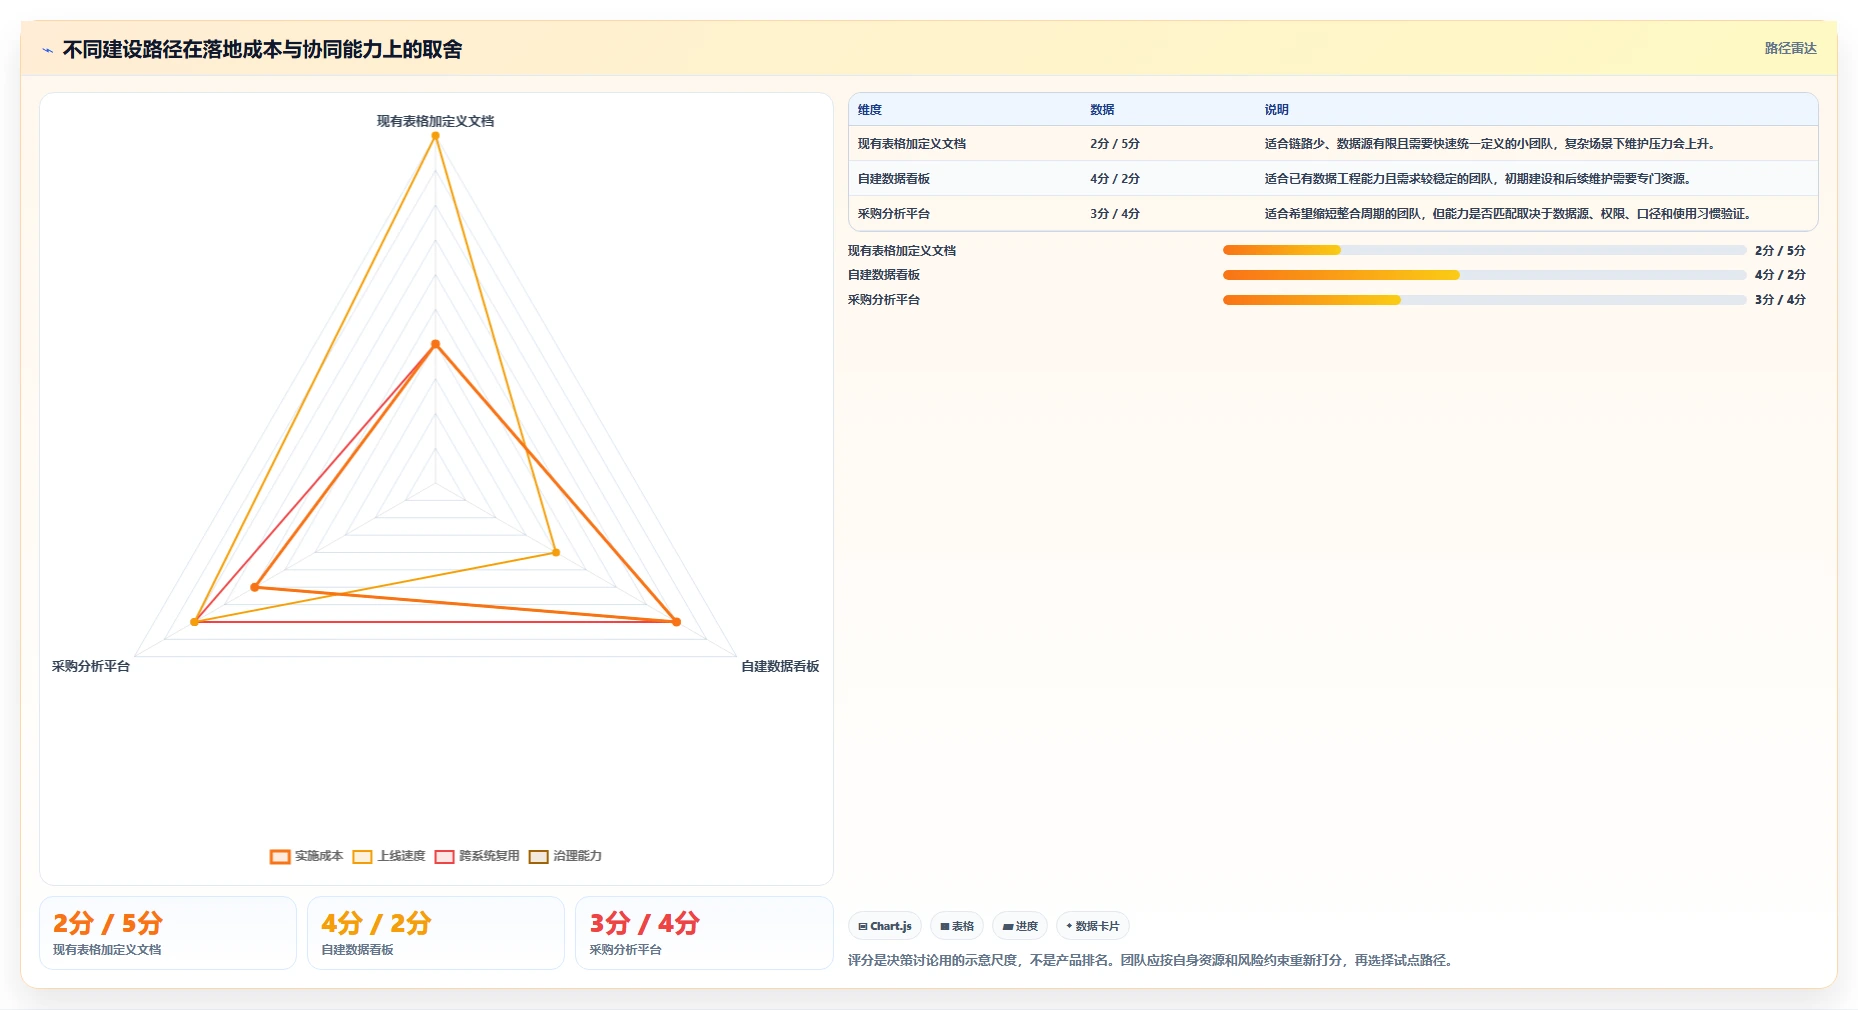Click the page title 不同建设路径在落地成本与协同能力上的取舍
1858x1010 pixels.
pyautogui.click(x=262, y=50)
